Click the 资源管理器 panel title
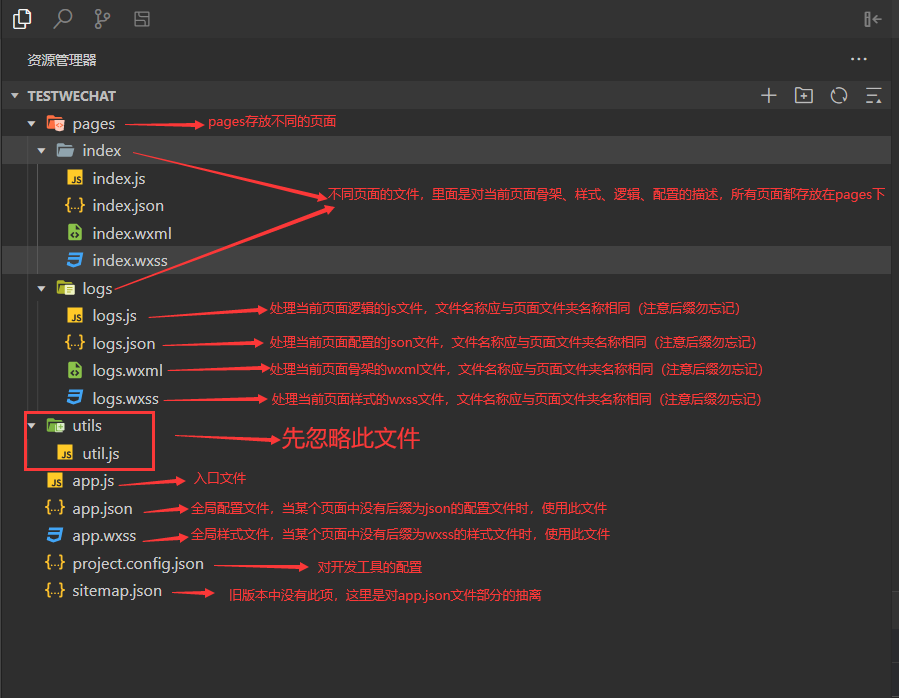 (x=62, y=60)
